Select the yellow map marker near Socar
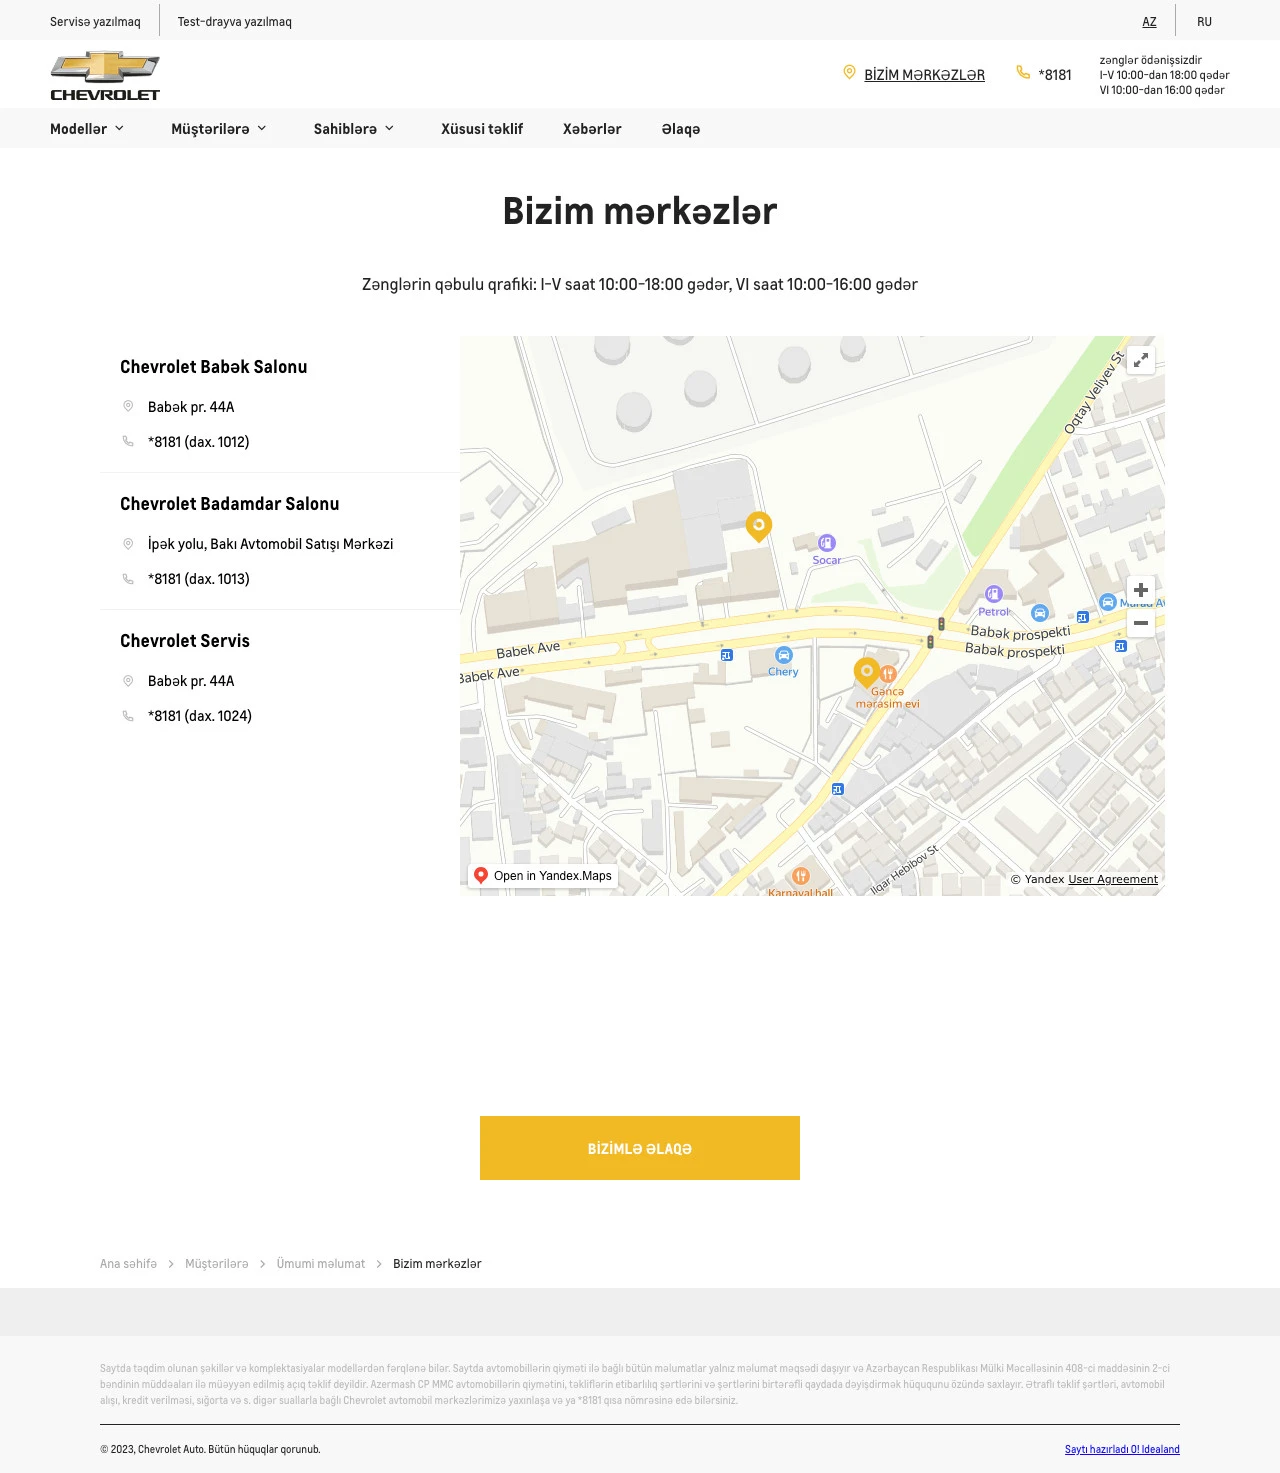 click(x=759, y=525)
